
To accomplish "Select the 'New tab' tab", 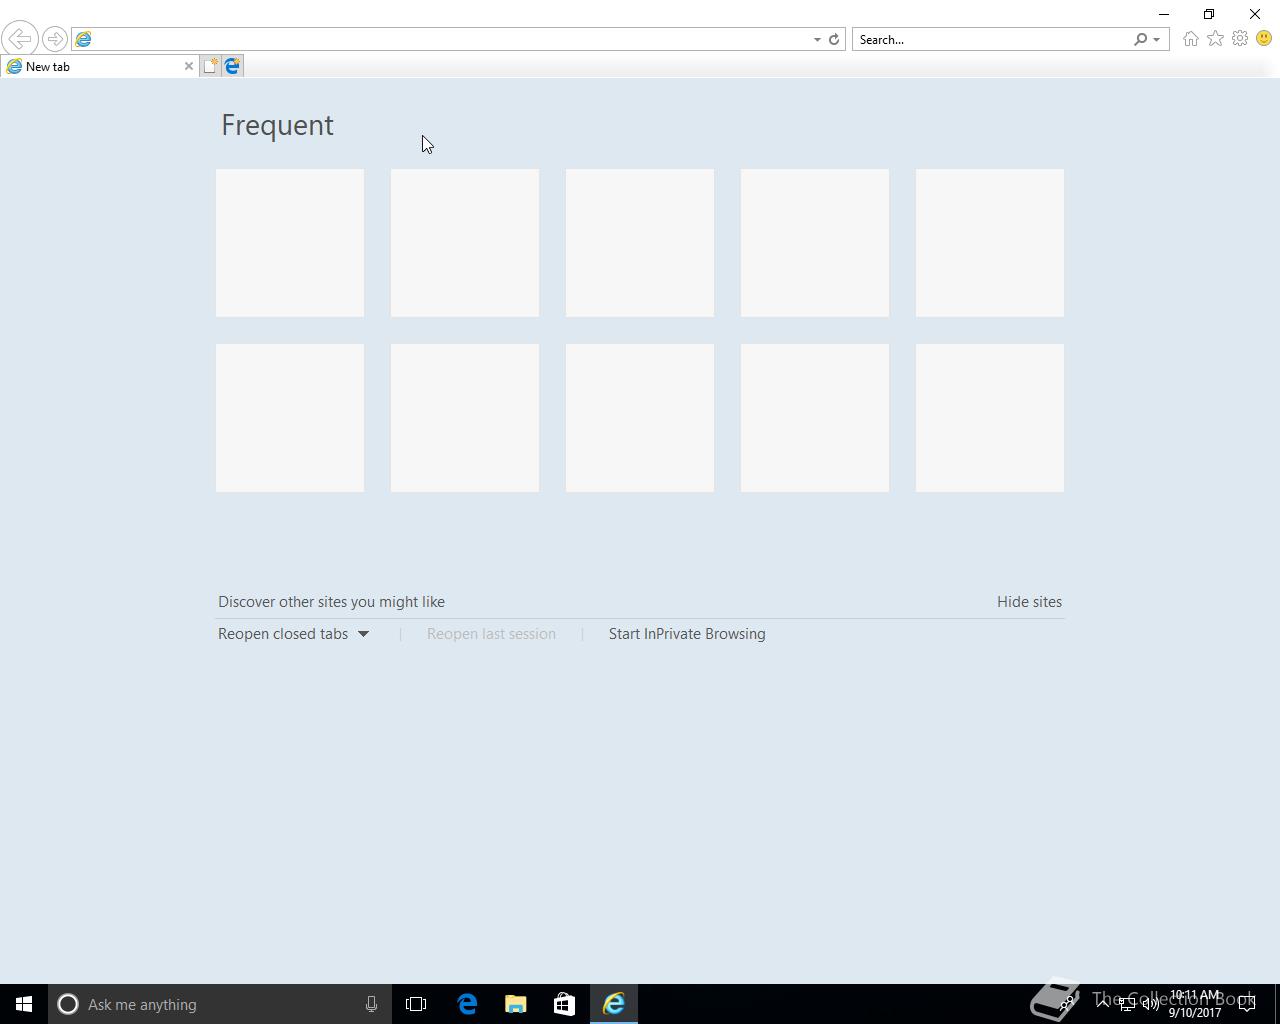I will pos(99,66).
